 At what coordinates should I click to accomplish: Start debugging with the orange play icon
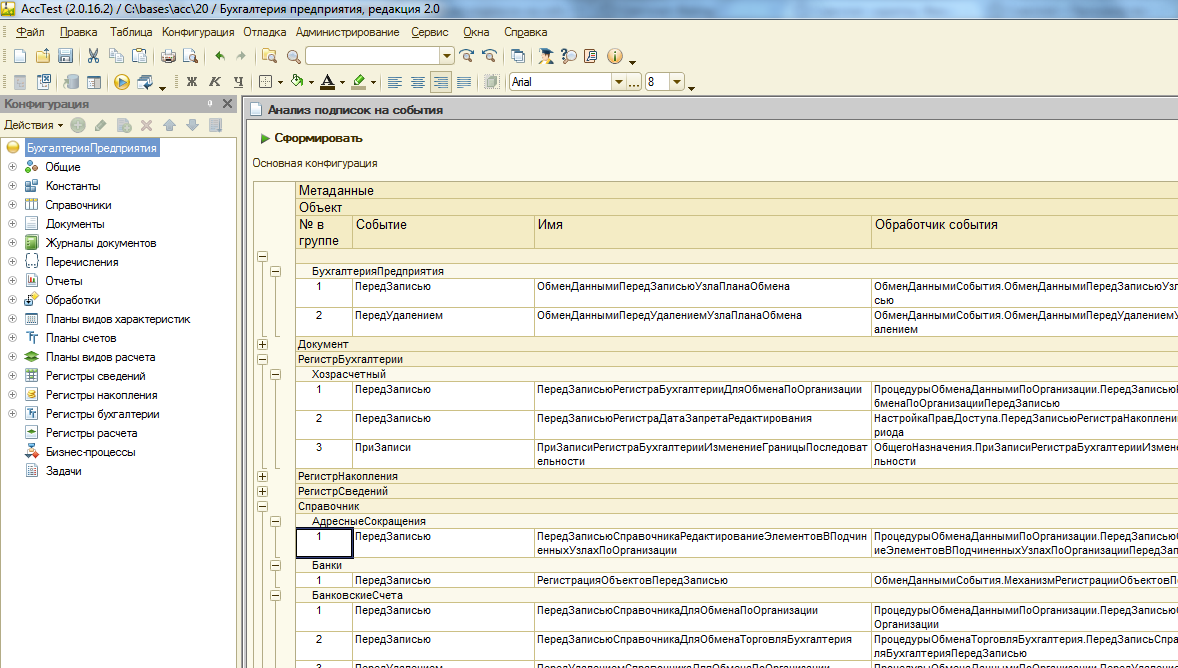pos(121,82)
